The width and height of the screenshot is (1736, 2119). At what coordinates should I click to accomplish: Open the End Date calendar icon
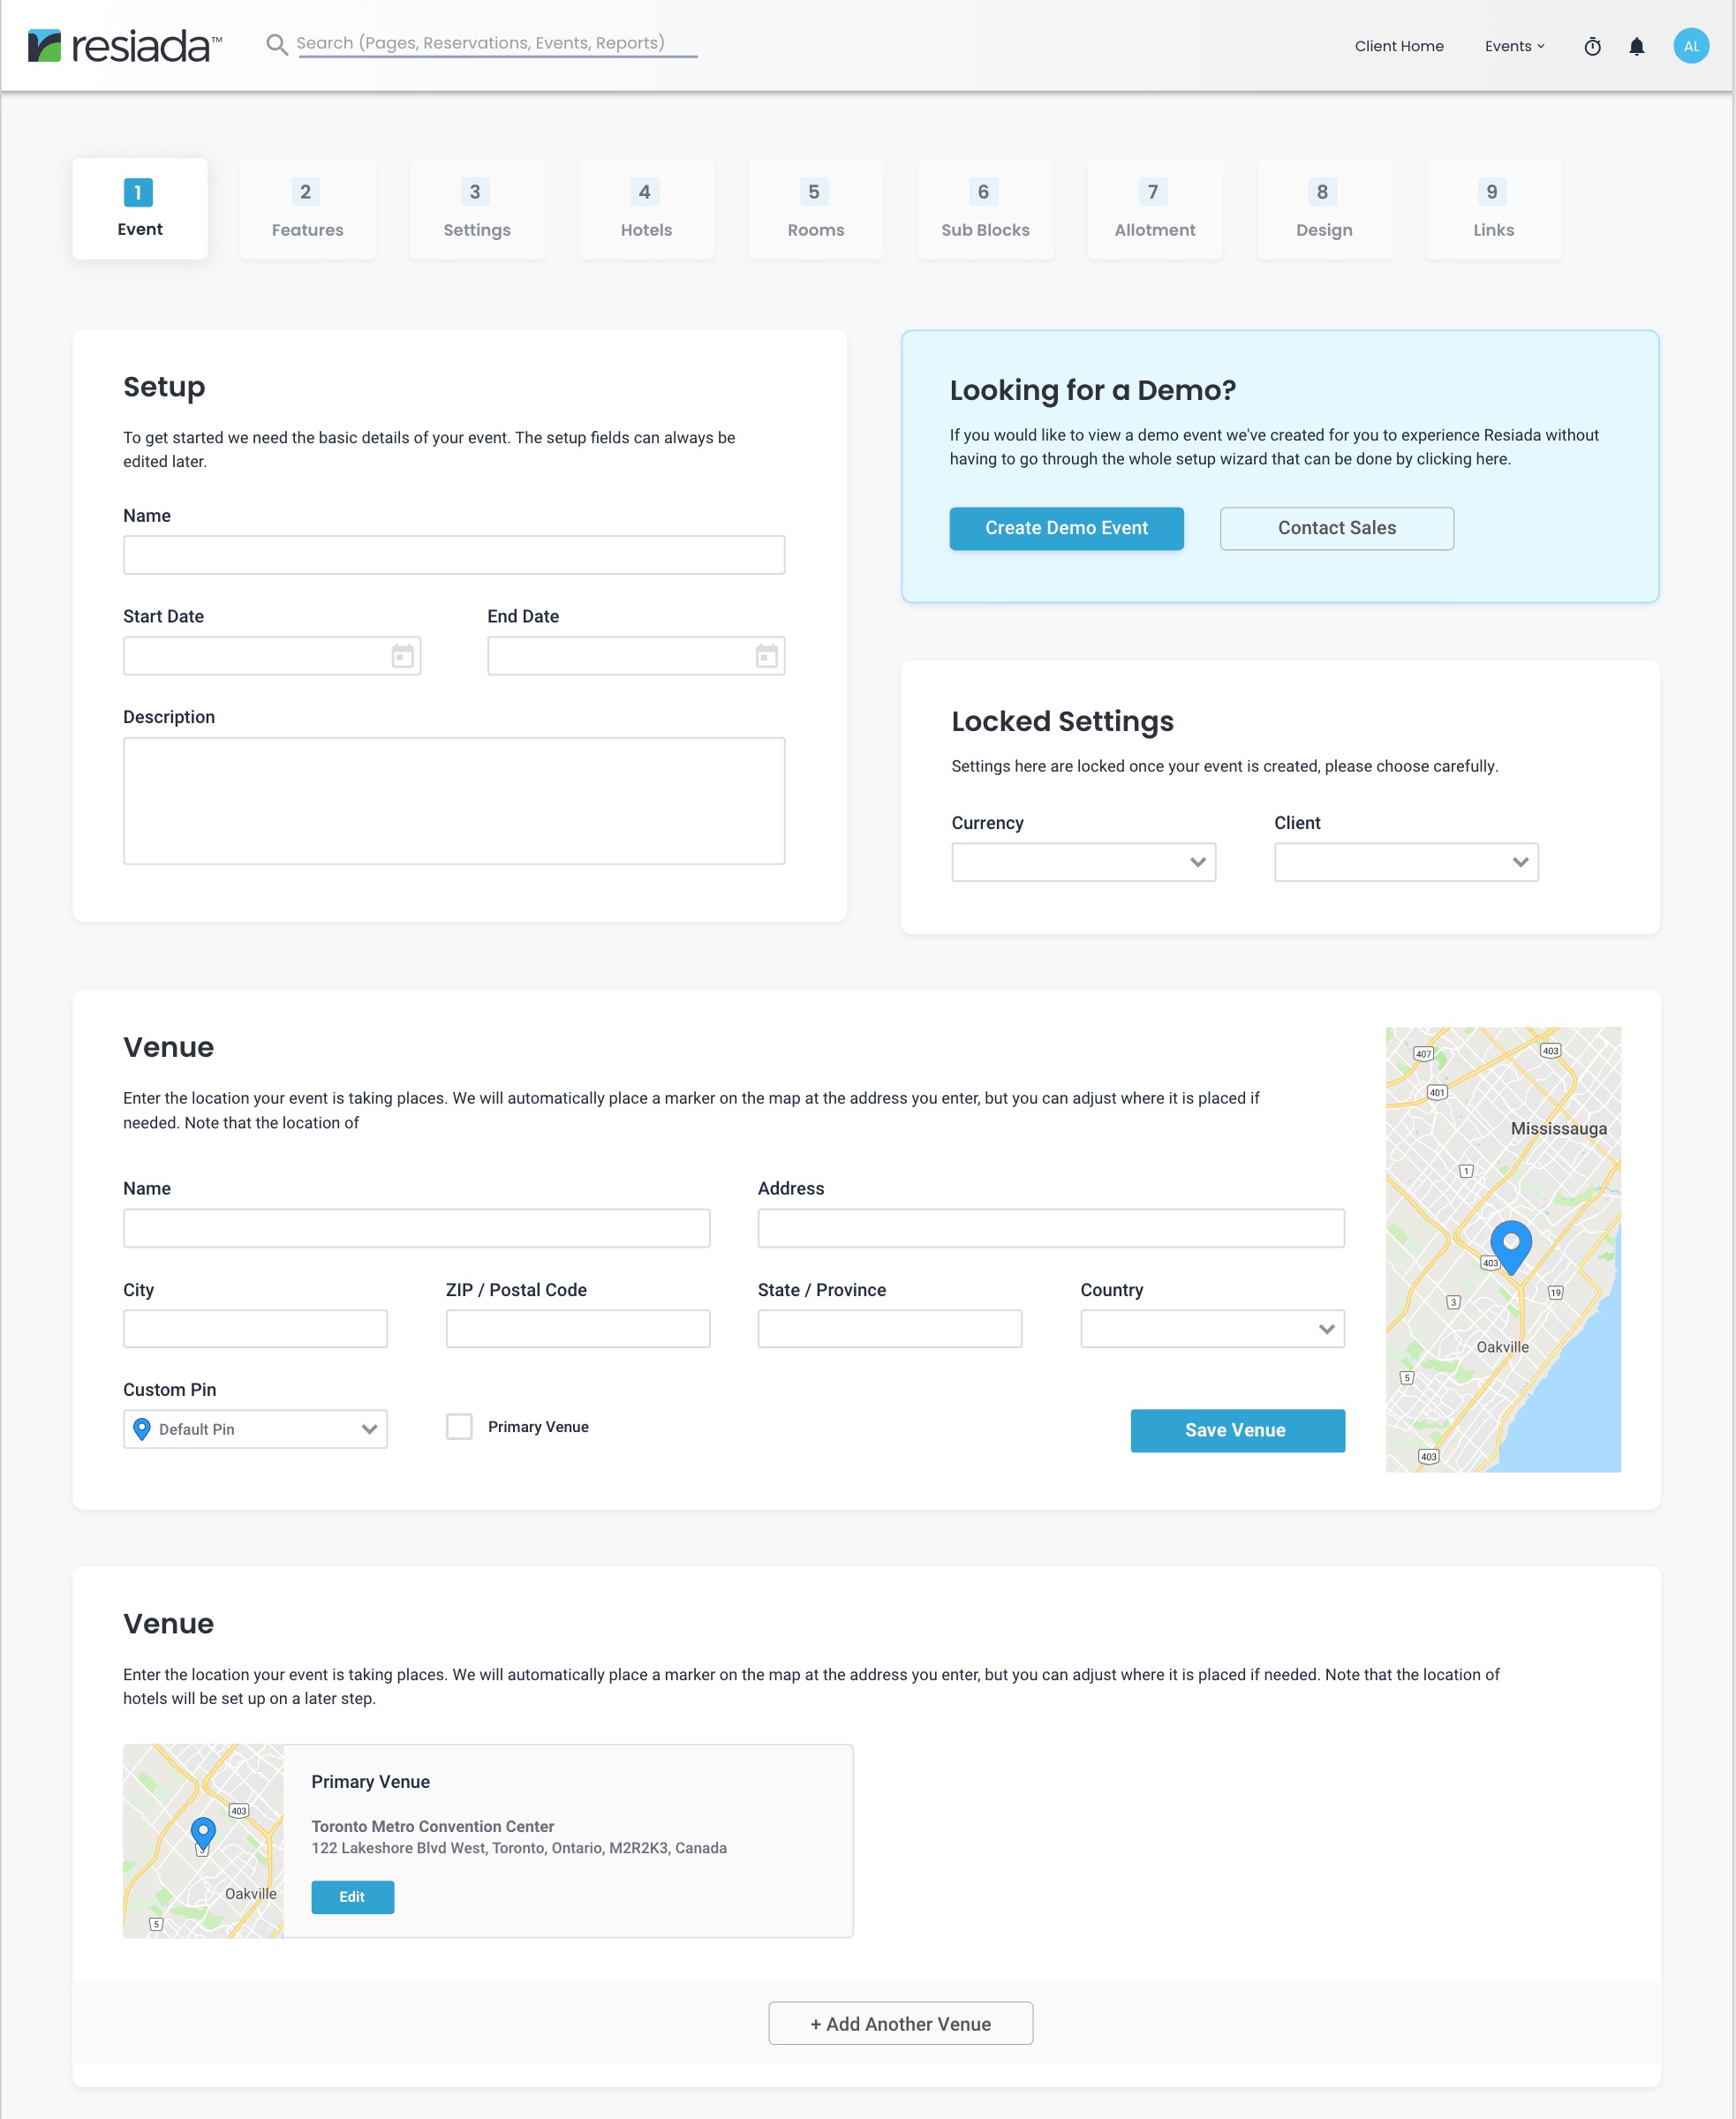(x=766, y=656)
